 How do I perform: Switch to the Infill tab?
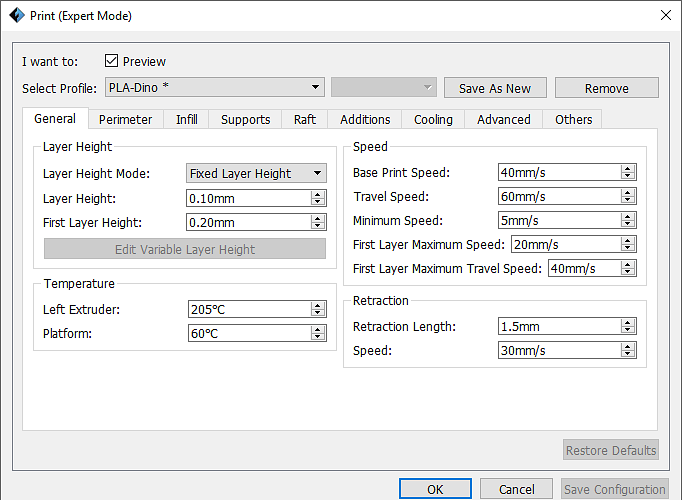[x=187, y=119]
